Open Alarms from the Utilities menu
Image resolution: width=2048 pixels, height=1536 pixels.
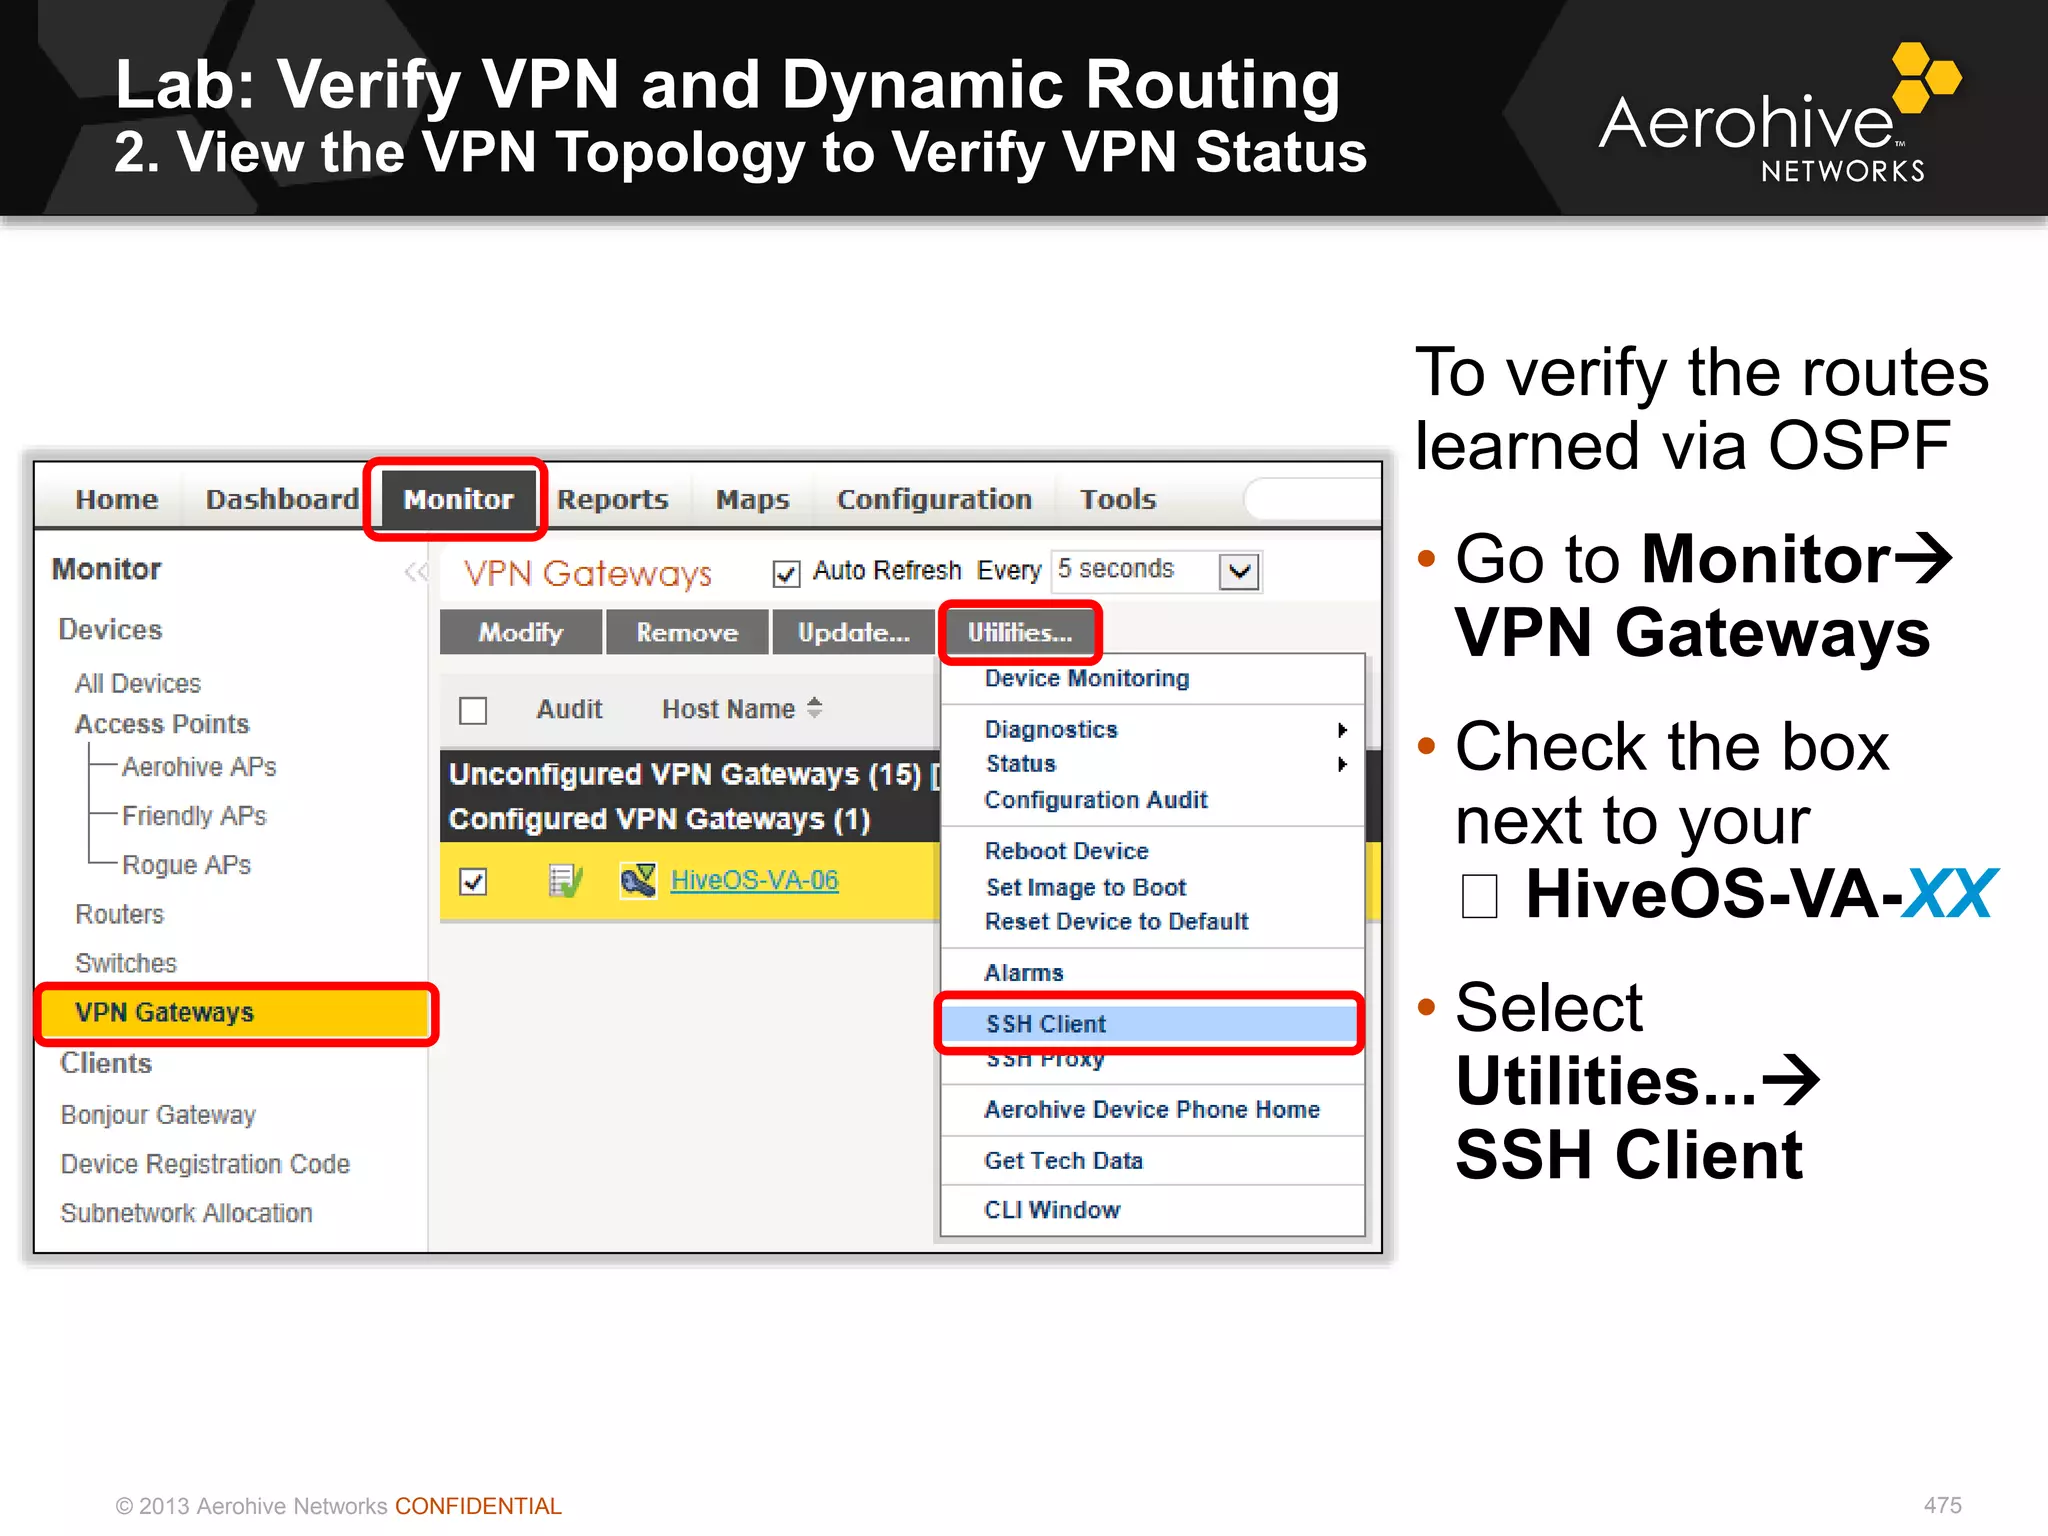(1024, 973)
